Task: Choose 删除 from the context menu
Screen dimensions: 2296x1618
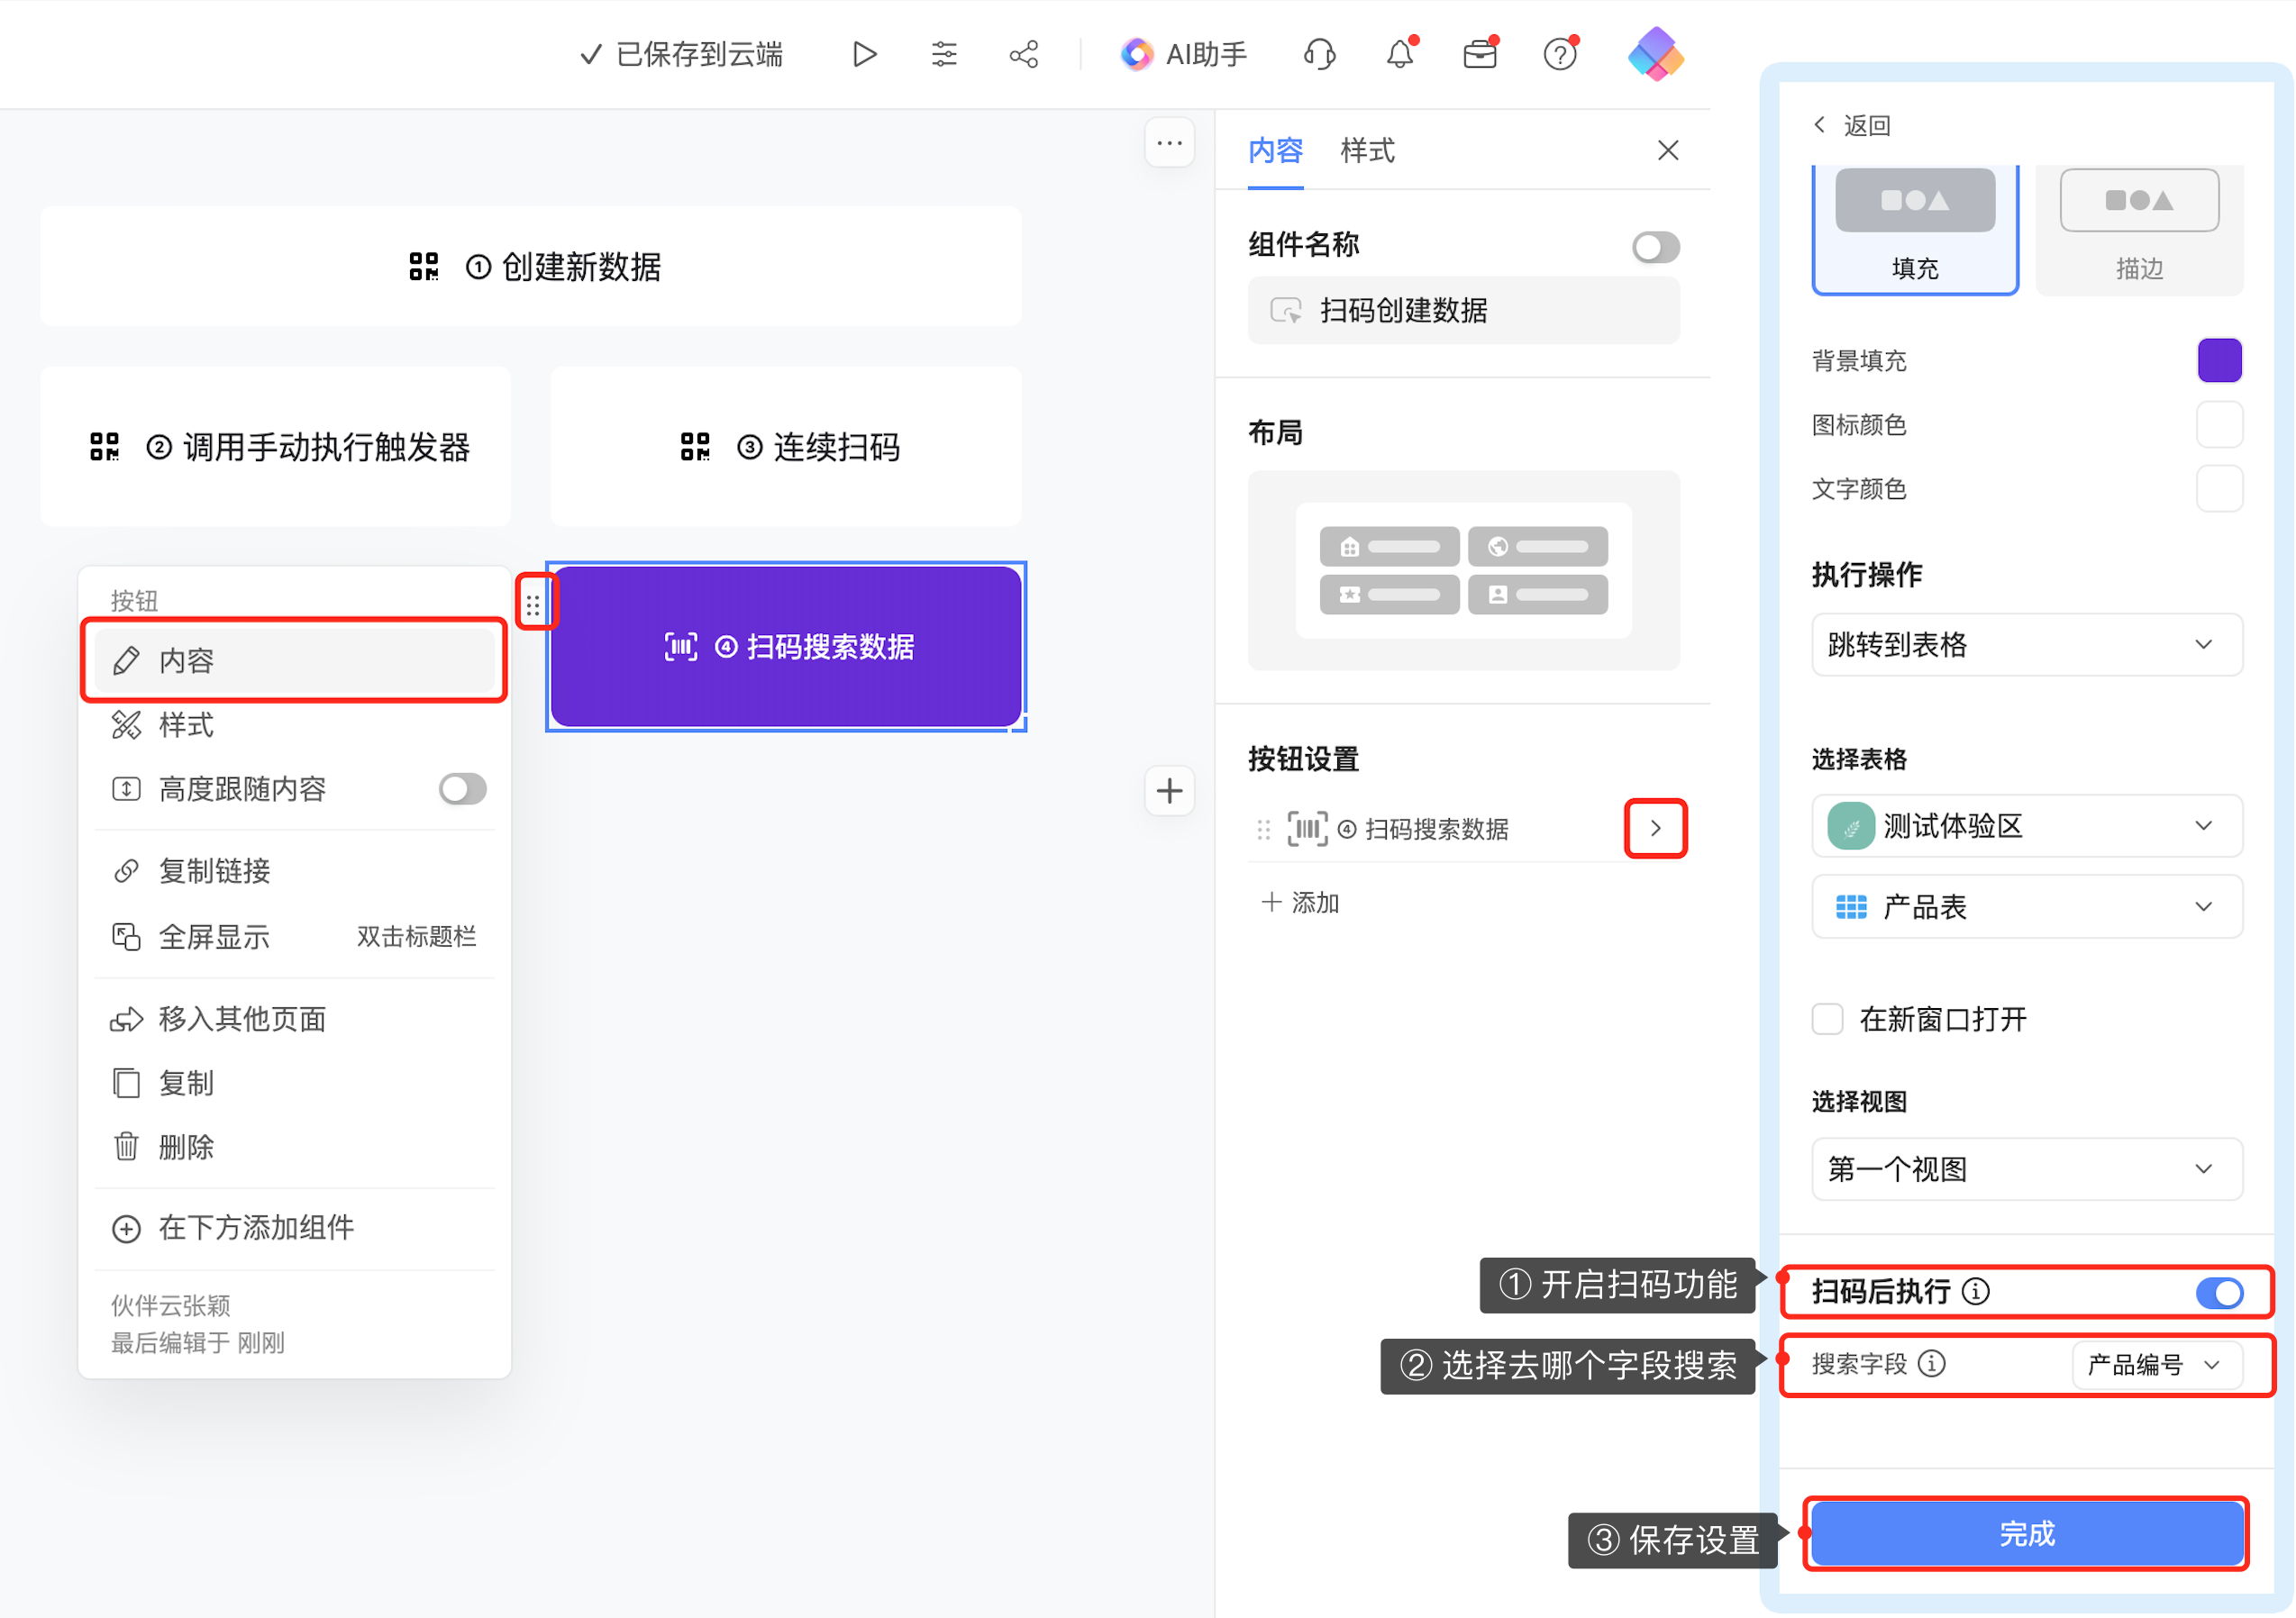Action: (x=295, y=1147)
